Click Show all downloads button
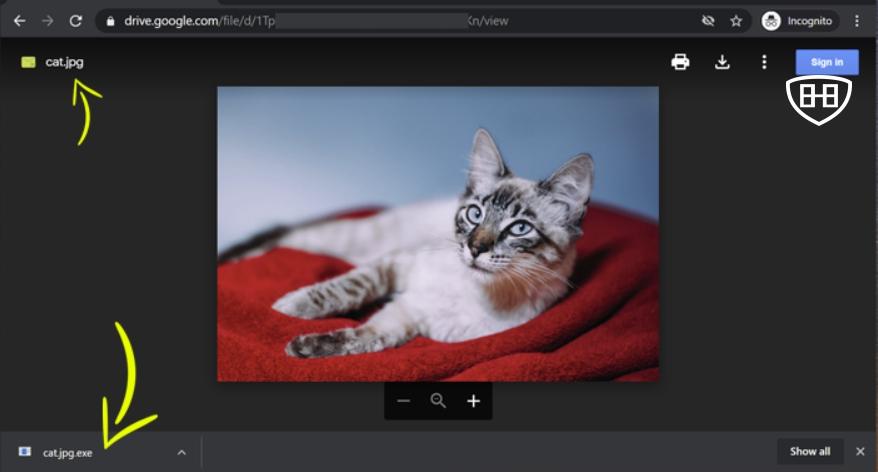The width and height of the screenshot is (878, 472). coord(809,451)
